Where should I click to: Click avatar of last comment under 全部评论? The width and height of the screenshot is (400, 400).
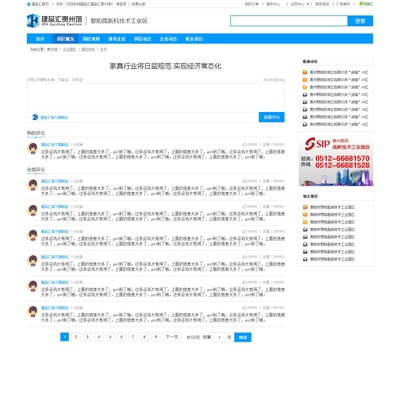coord(33,312)
